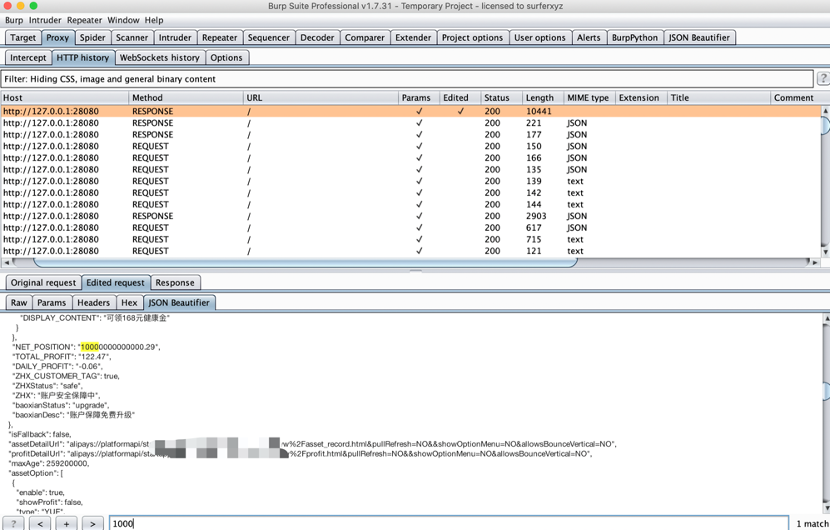Sort by the MIME type column header
830x530 pixels.
(589, 98)
